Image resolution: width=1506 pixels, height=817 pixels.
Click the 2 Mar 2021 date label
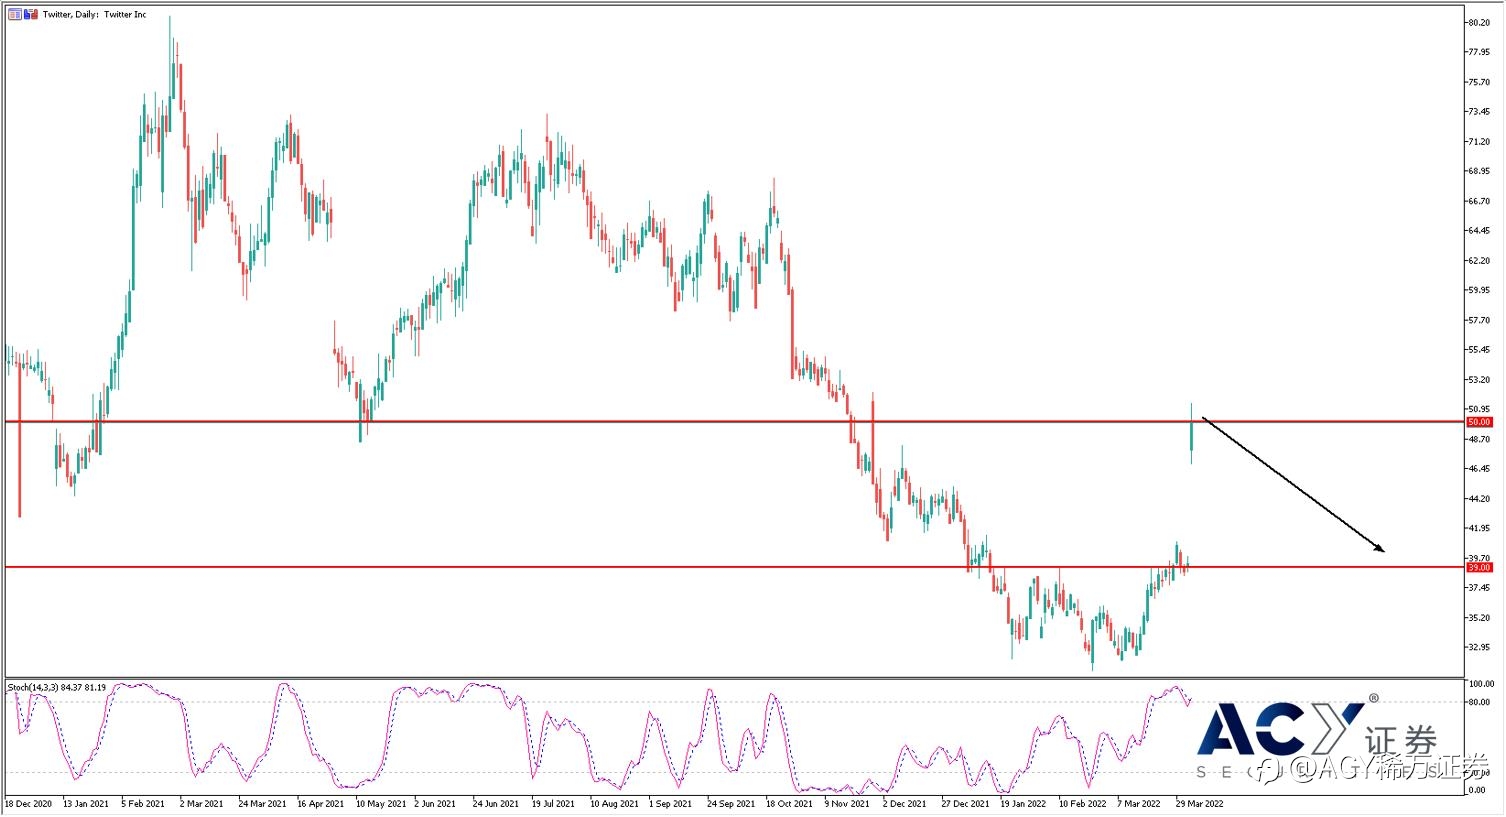click(x=202, y=803)
